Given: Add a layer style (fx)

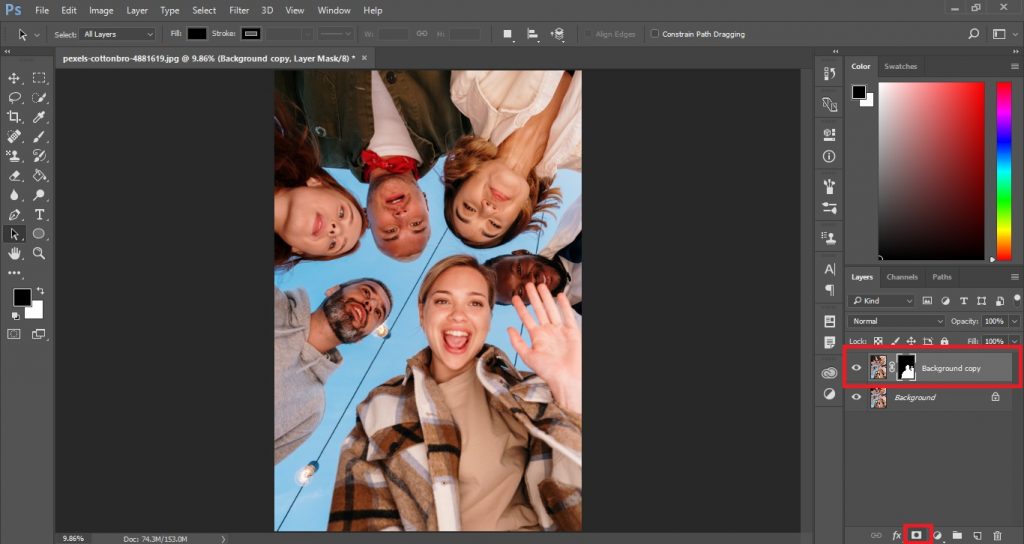Looking at the screenshot, I should tap(897, 535).
